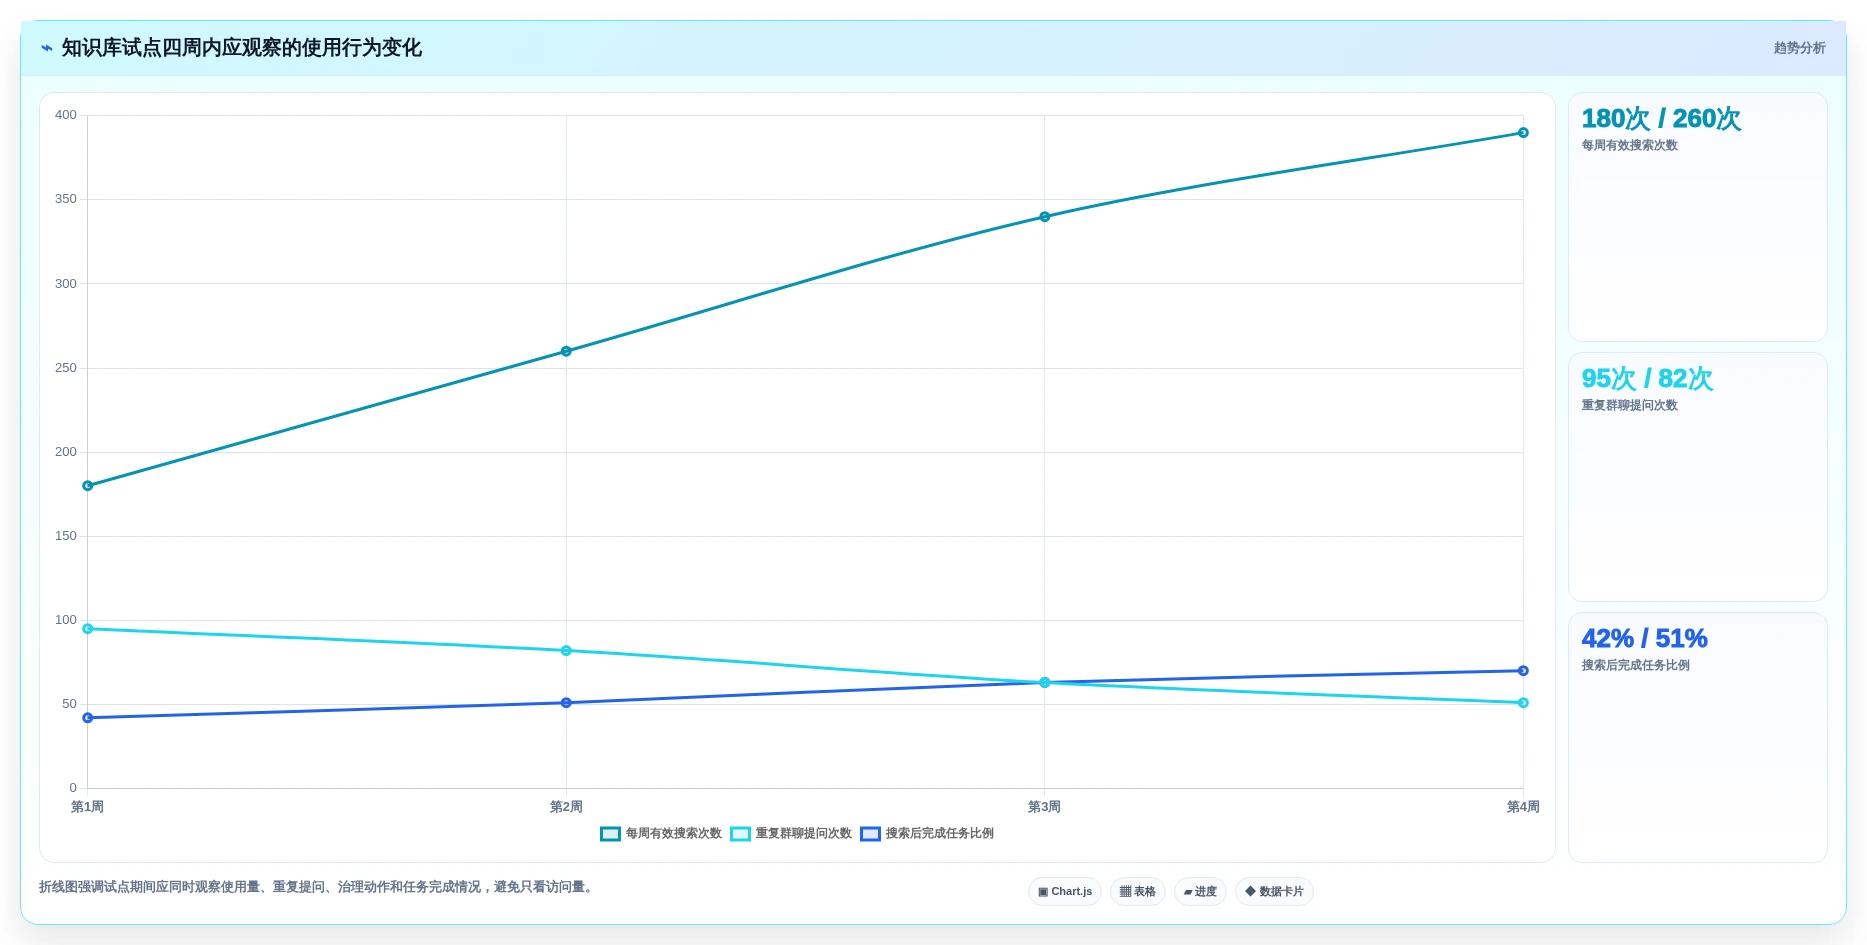The width and height of the screenshot is (1867, 945).
Task: Select the 第2周 point on the 每周有效搜索次数 line
Action: 566,351
